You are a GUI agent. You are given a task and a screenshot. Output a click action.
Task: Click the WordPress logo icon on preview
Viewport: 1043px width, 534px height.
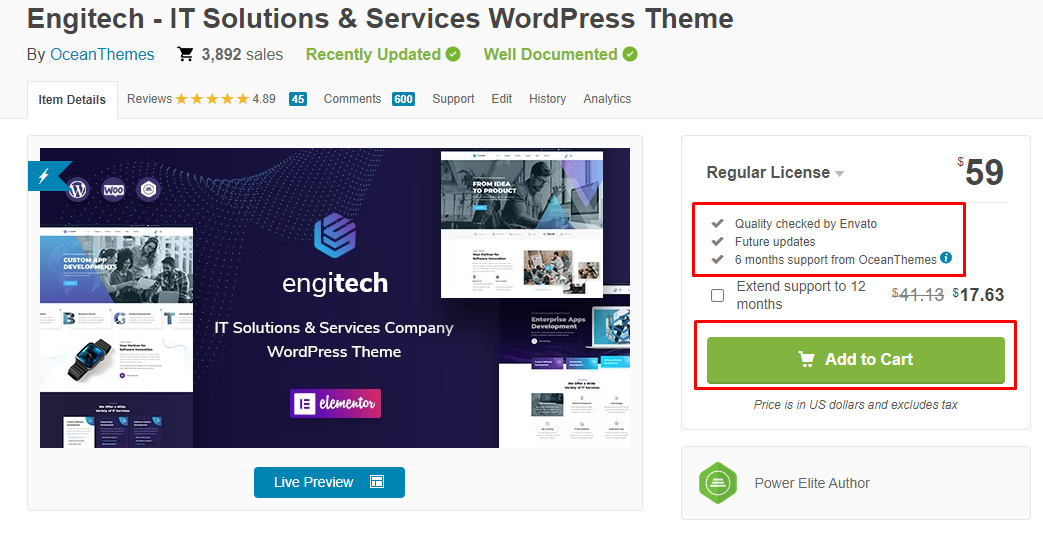coord(78,190)
